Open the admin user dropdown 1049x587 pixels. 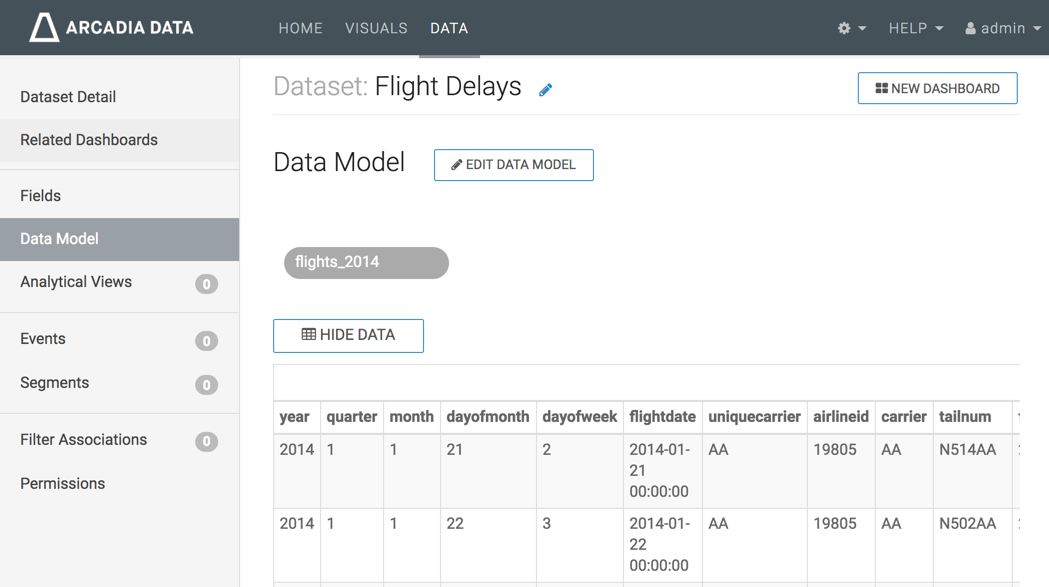point(1002,28)
